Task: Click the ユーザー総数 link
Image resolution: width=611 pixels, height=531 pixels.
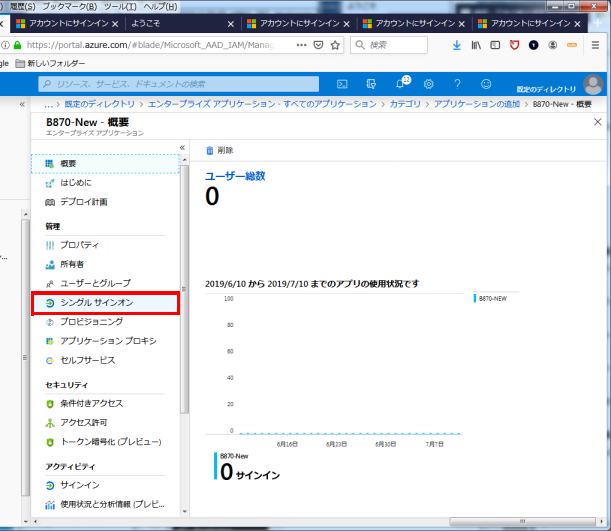Action: coord(235,176)
